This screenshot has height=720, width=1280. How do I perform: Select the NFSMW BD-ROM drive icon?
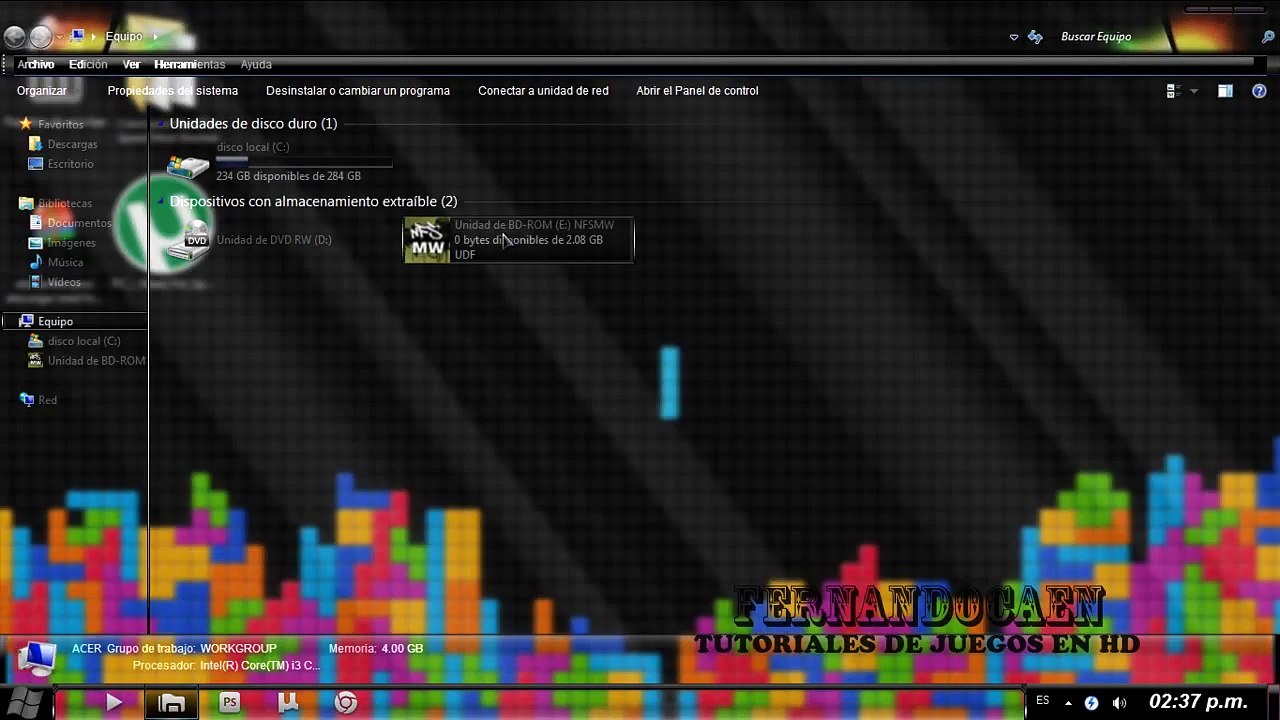(427, 240)
